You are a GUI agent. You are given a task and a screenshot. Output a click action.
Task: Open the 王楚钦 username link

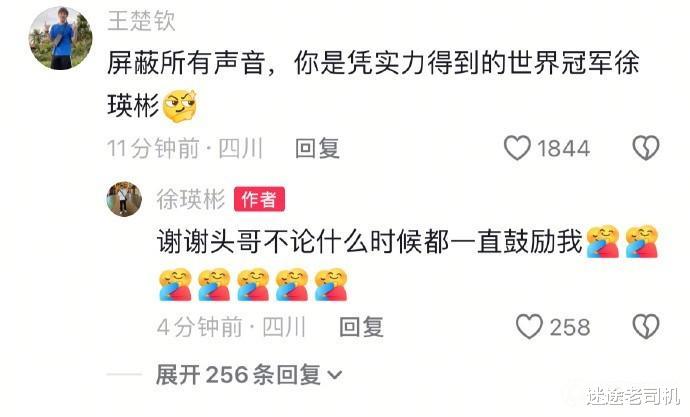141,21
